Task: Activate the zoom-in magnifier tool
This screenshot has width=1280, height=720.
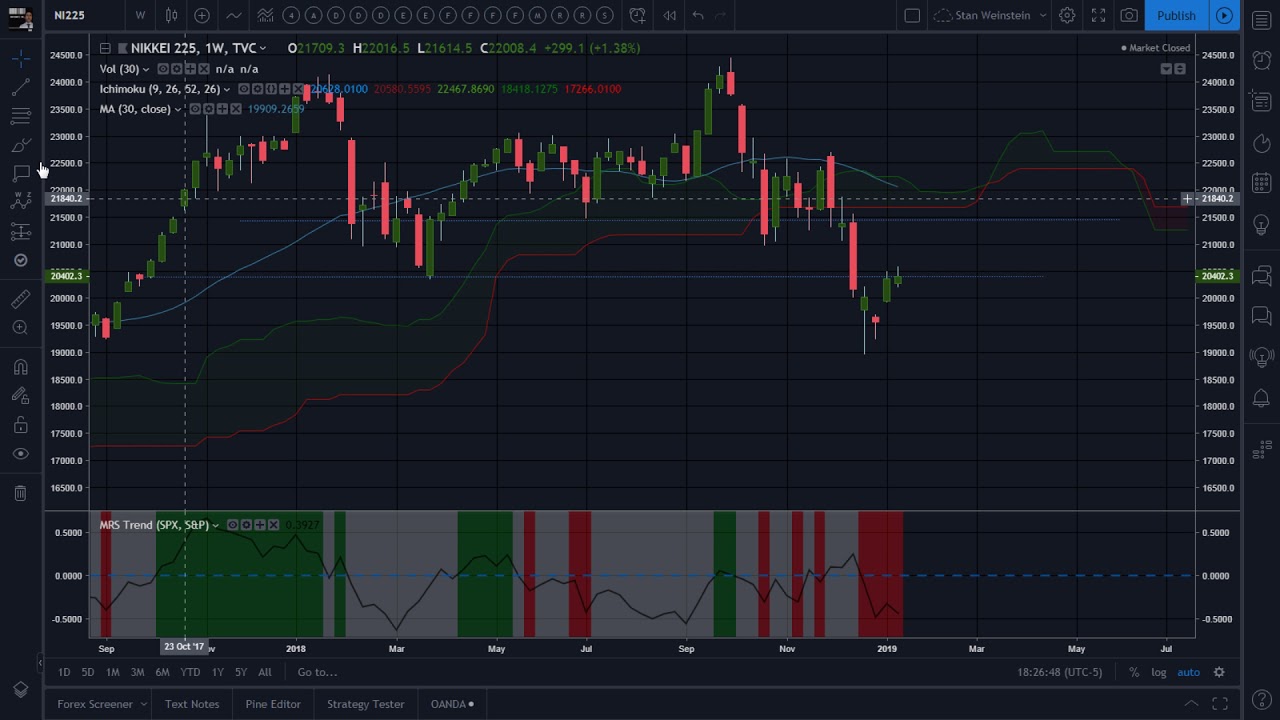Action: click(20, 327)
